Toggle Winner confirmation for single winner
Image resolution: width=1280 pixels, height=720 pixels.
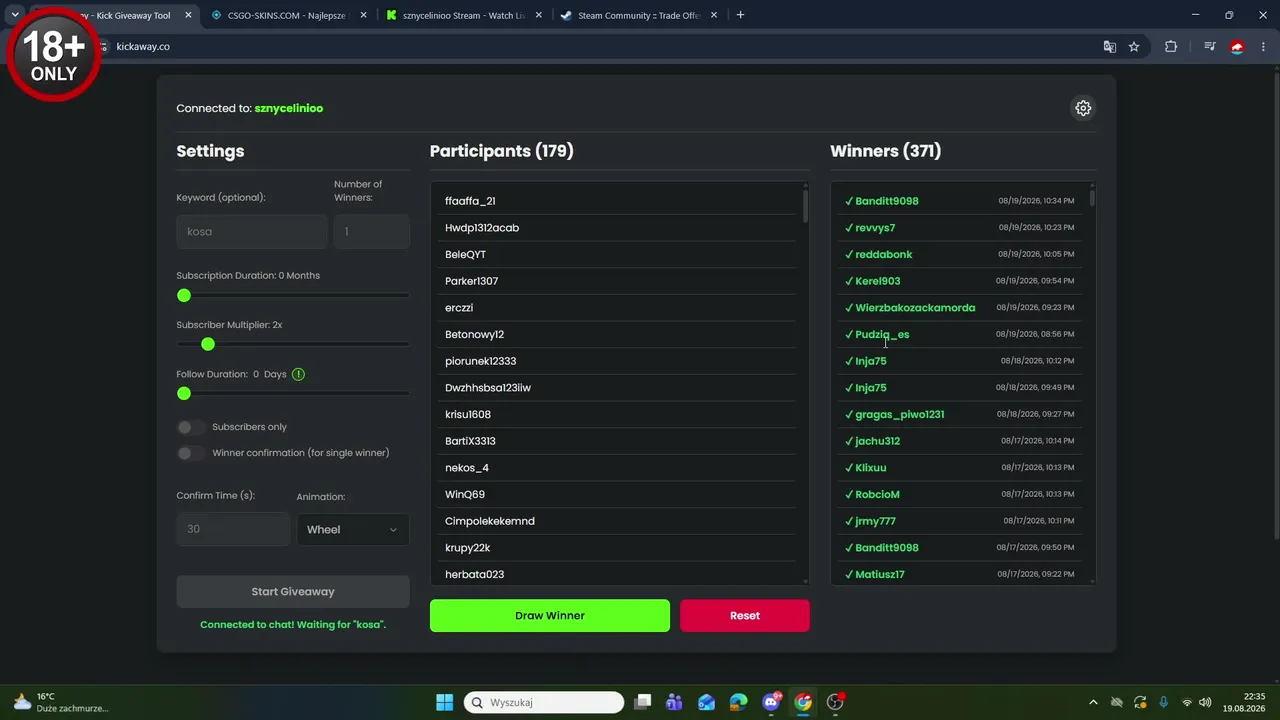190,453
